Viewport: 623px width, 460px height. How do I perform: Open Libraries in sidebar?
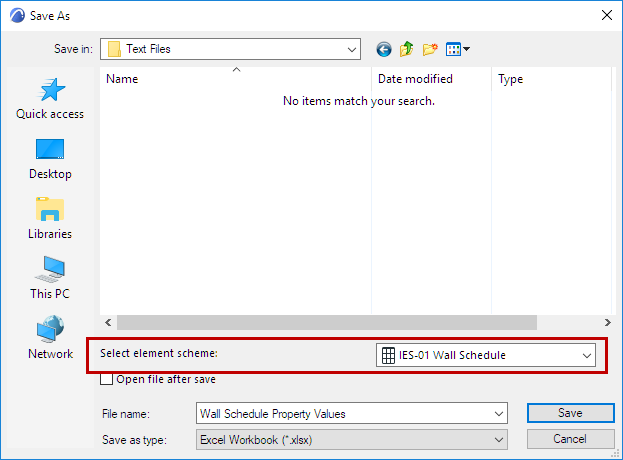point(50,218)
